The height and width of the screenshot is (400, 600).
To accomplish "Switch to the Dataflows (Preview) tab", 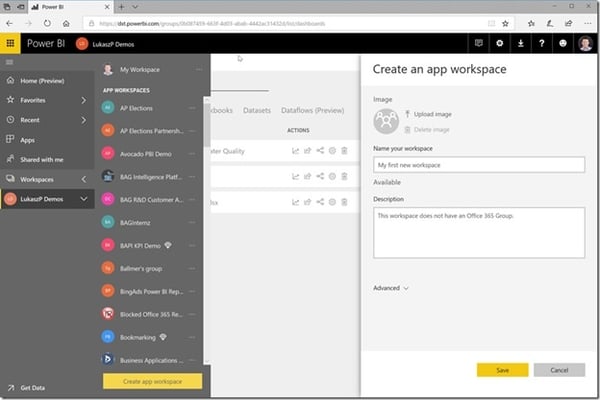I will pyautogui.click(x=312, y=110).
